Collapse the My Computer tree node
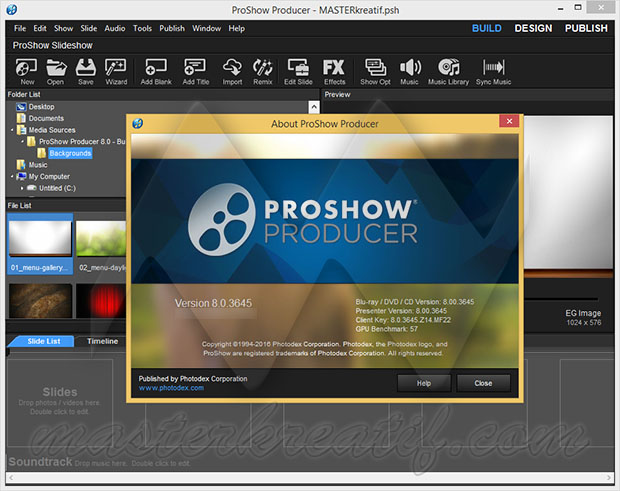 [x=12, y=176]
